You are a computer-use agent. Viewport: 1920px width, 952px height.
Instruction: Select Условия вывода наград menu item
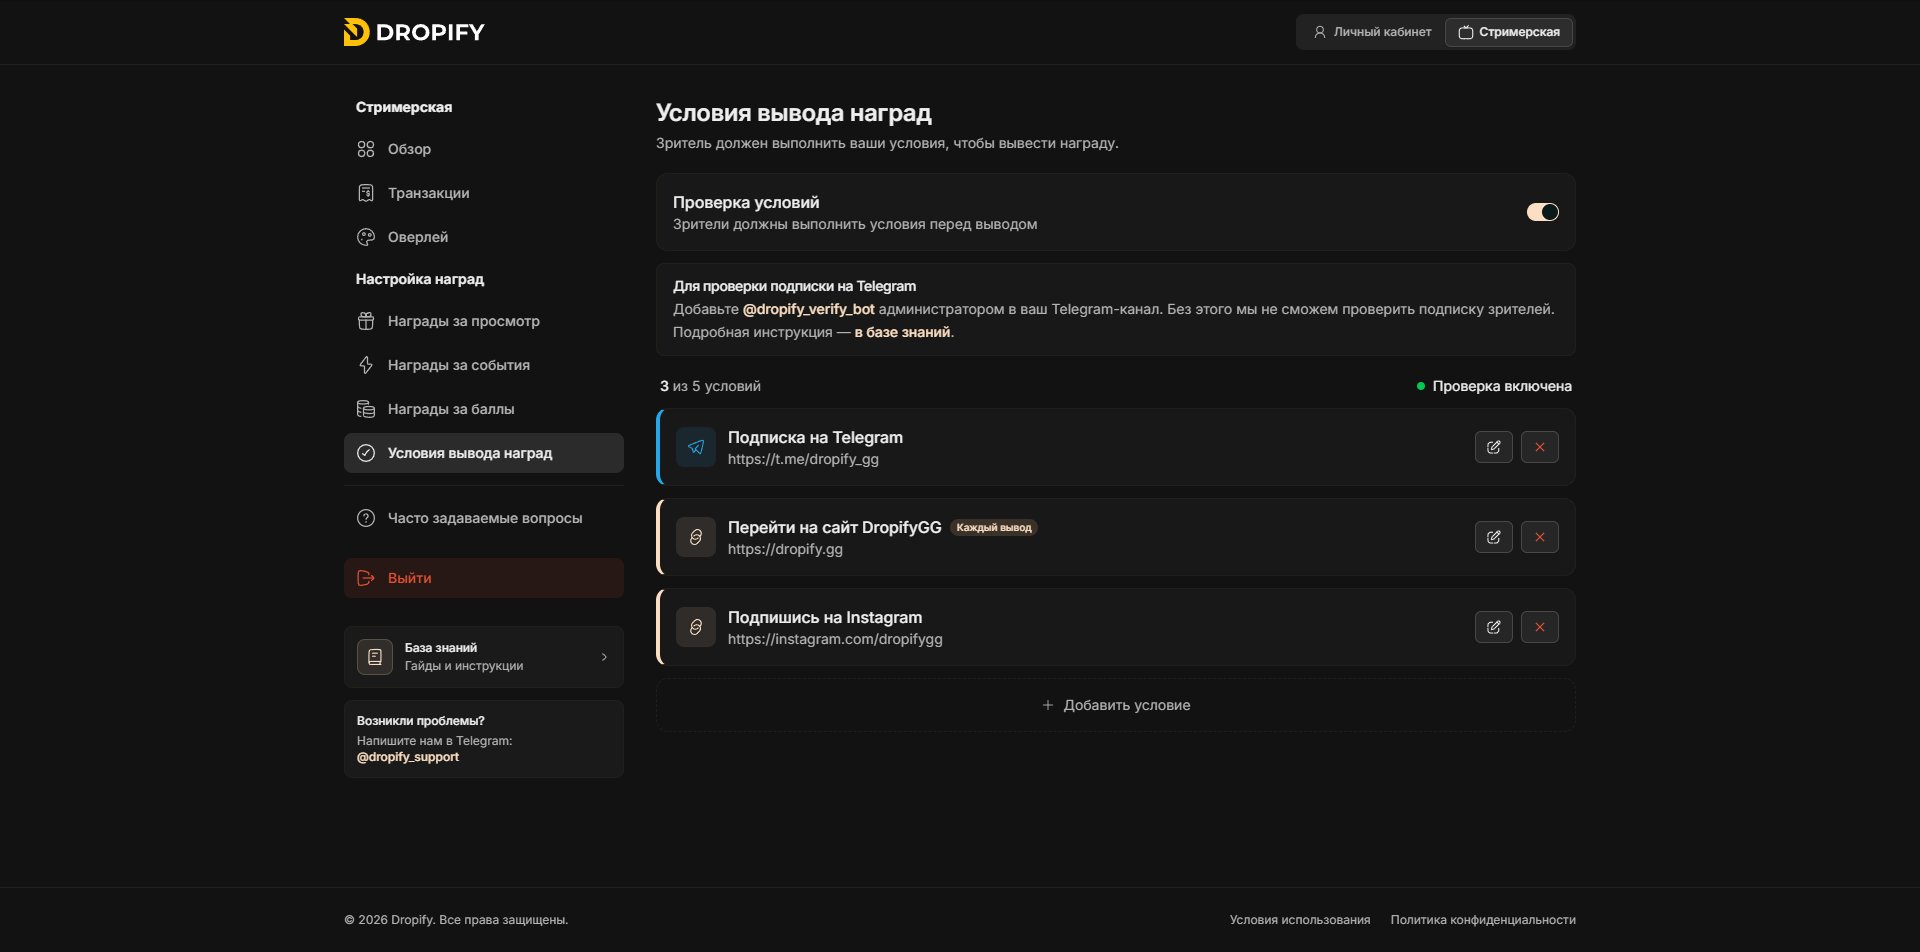coord(484,453)
